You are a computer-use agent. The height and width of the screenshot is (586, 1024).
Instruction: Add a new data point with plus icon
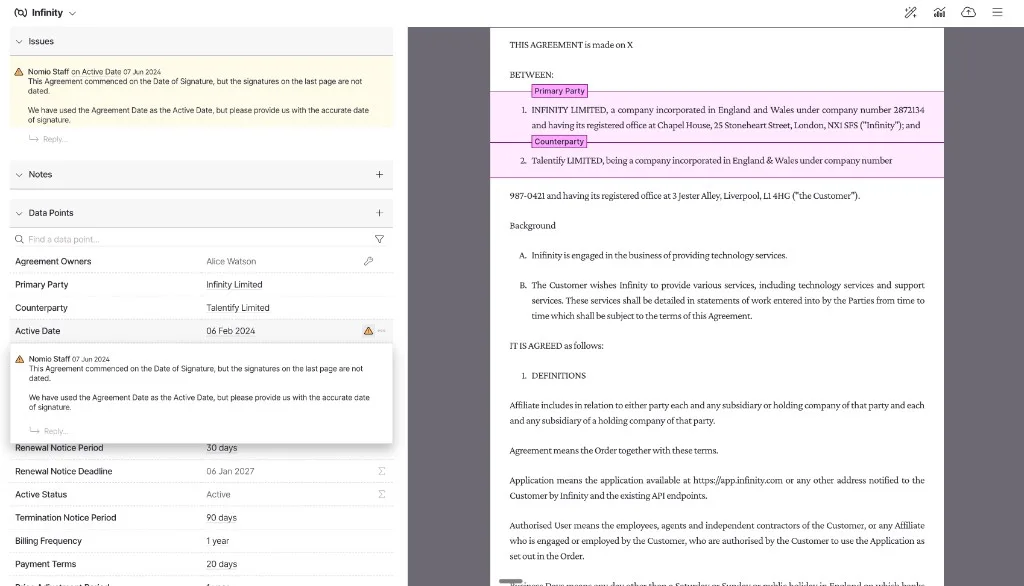tap(379, 213)
